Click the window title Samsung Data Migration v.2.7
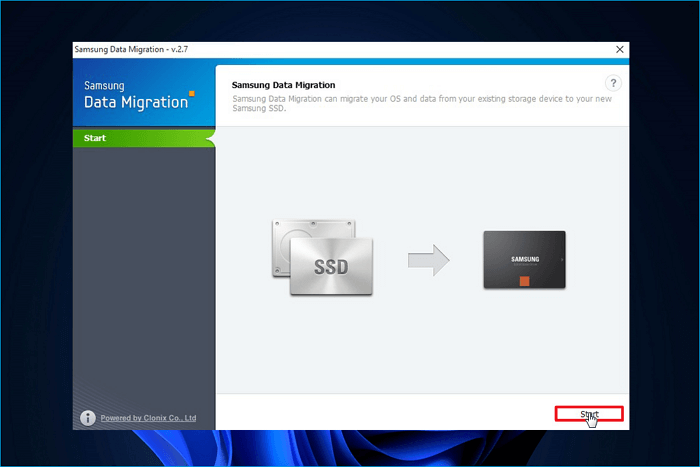Image resolution: width=700 pixels, height=467 pixels. 131,50
